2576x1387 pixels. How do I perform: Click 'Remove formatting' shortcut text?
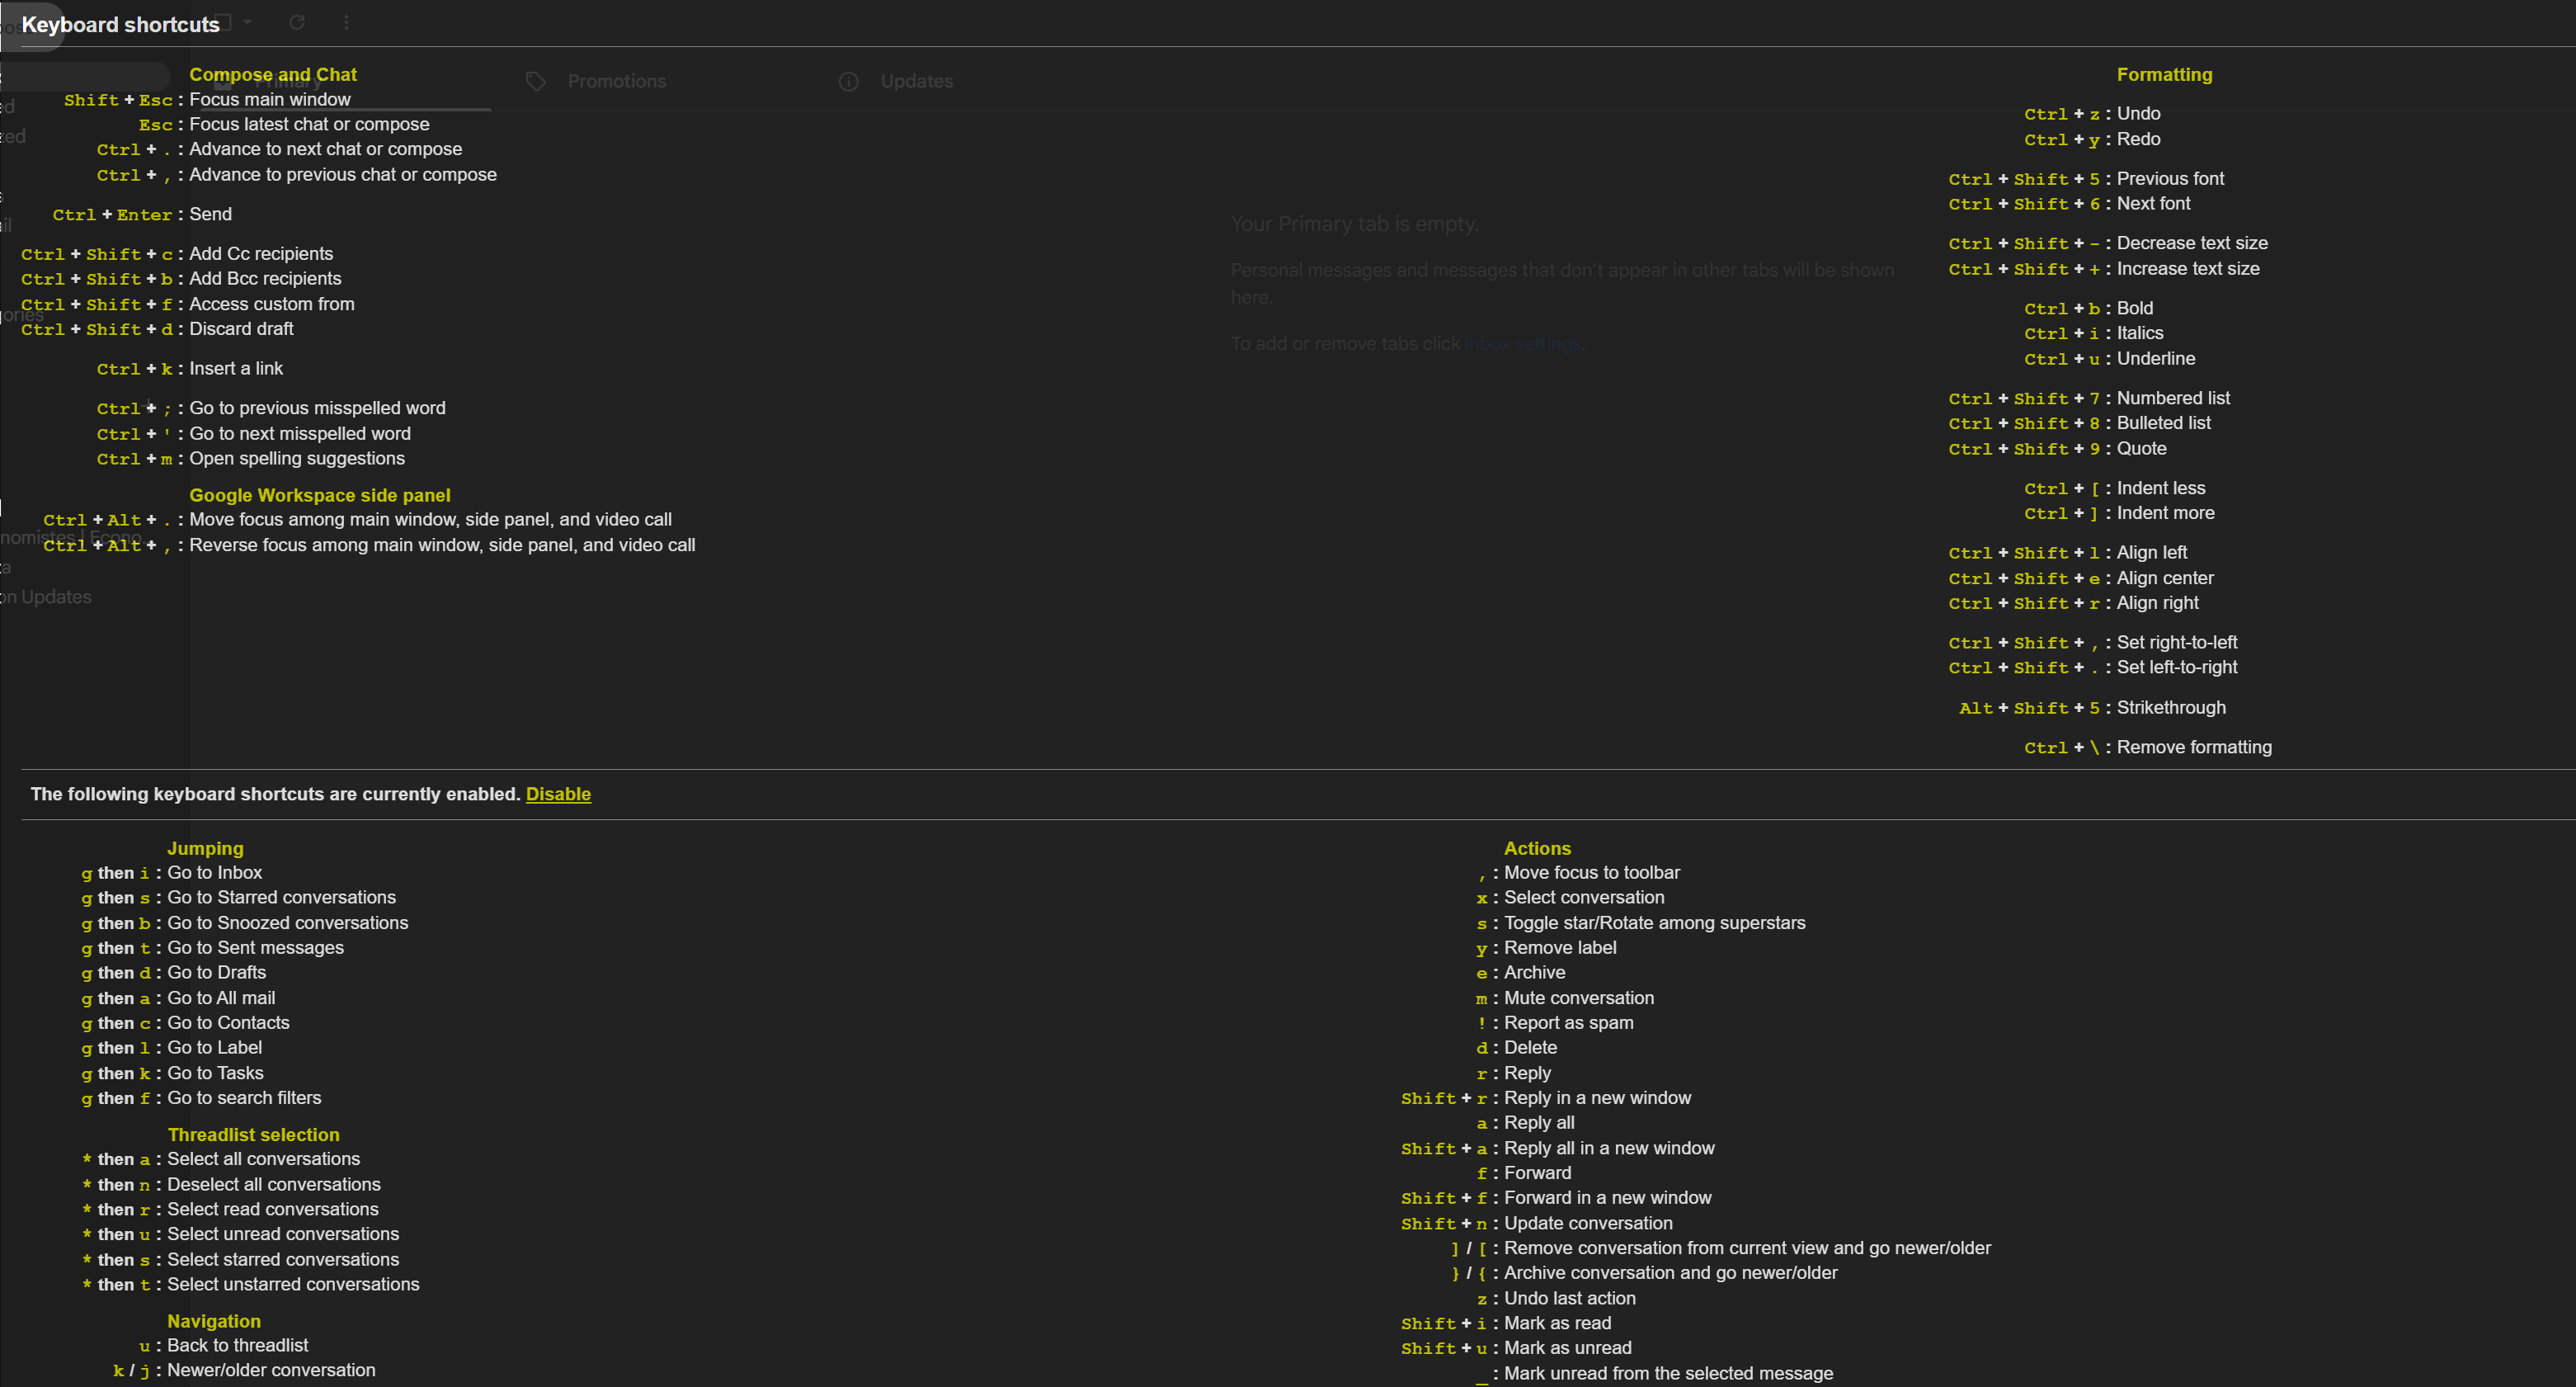click(2194, 747)
